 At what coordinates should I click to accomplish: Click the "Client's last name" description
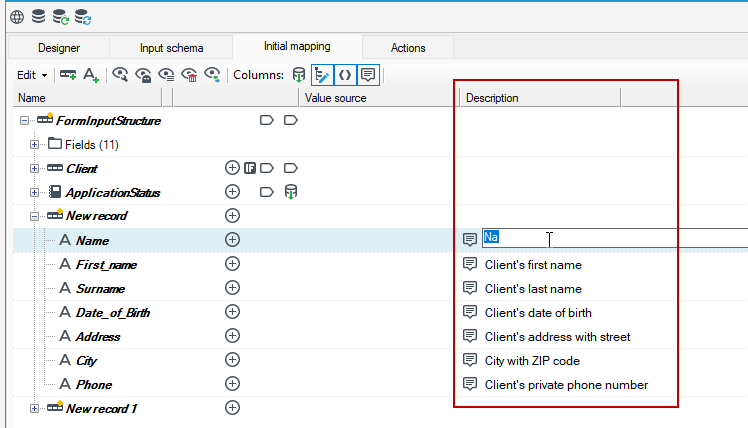point(533,289)
